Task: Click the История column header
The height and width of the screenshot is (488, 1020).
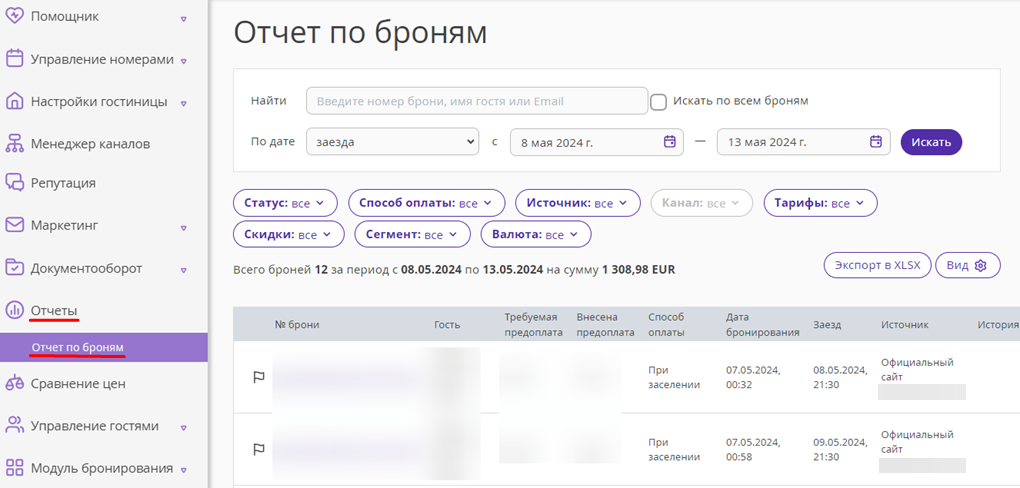Action: [998, 324]
